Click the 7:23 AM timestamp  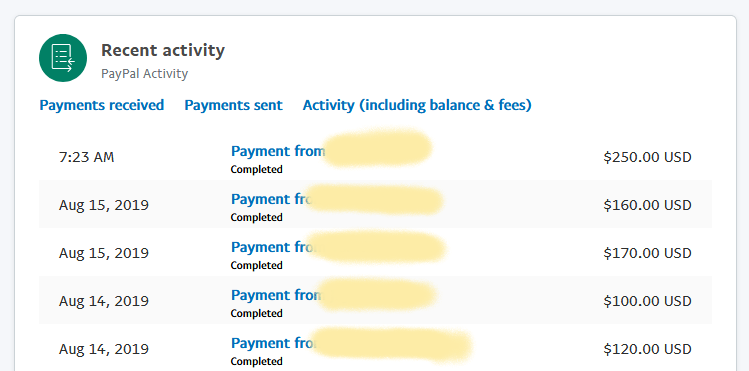point(86,157)
